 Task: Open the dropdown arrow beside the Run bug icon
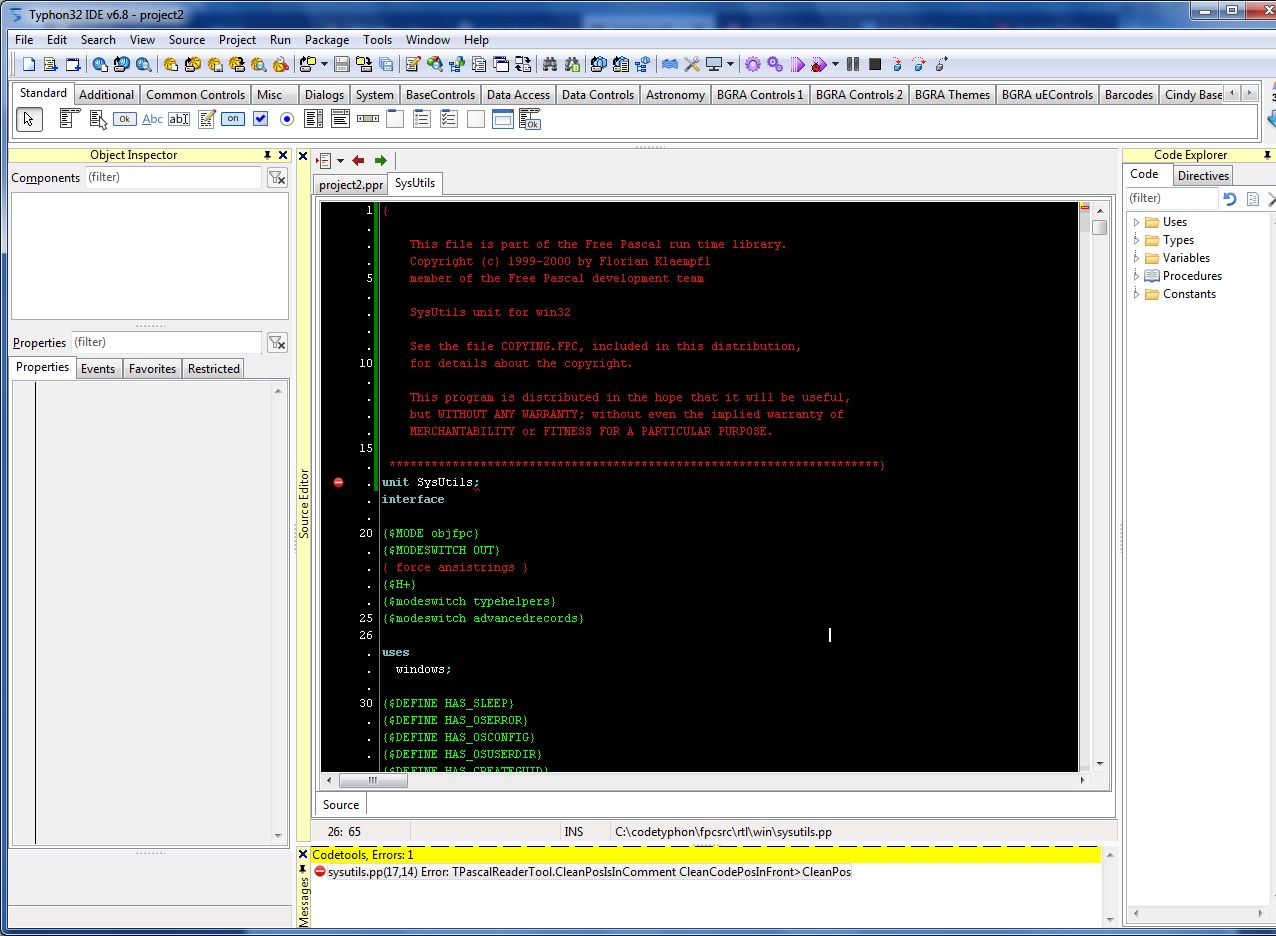[835, 64]
